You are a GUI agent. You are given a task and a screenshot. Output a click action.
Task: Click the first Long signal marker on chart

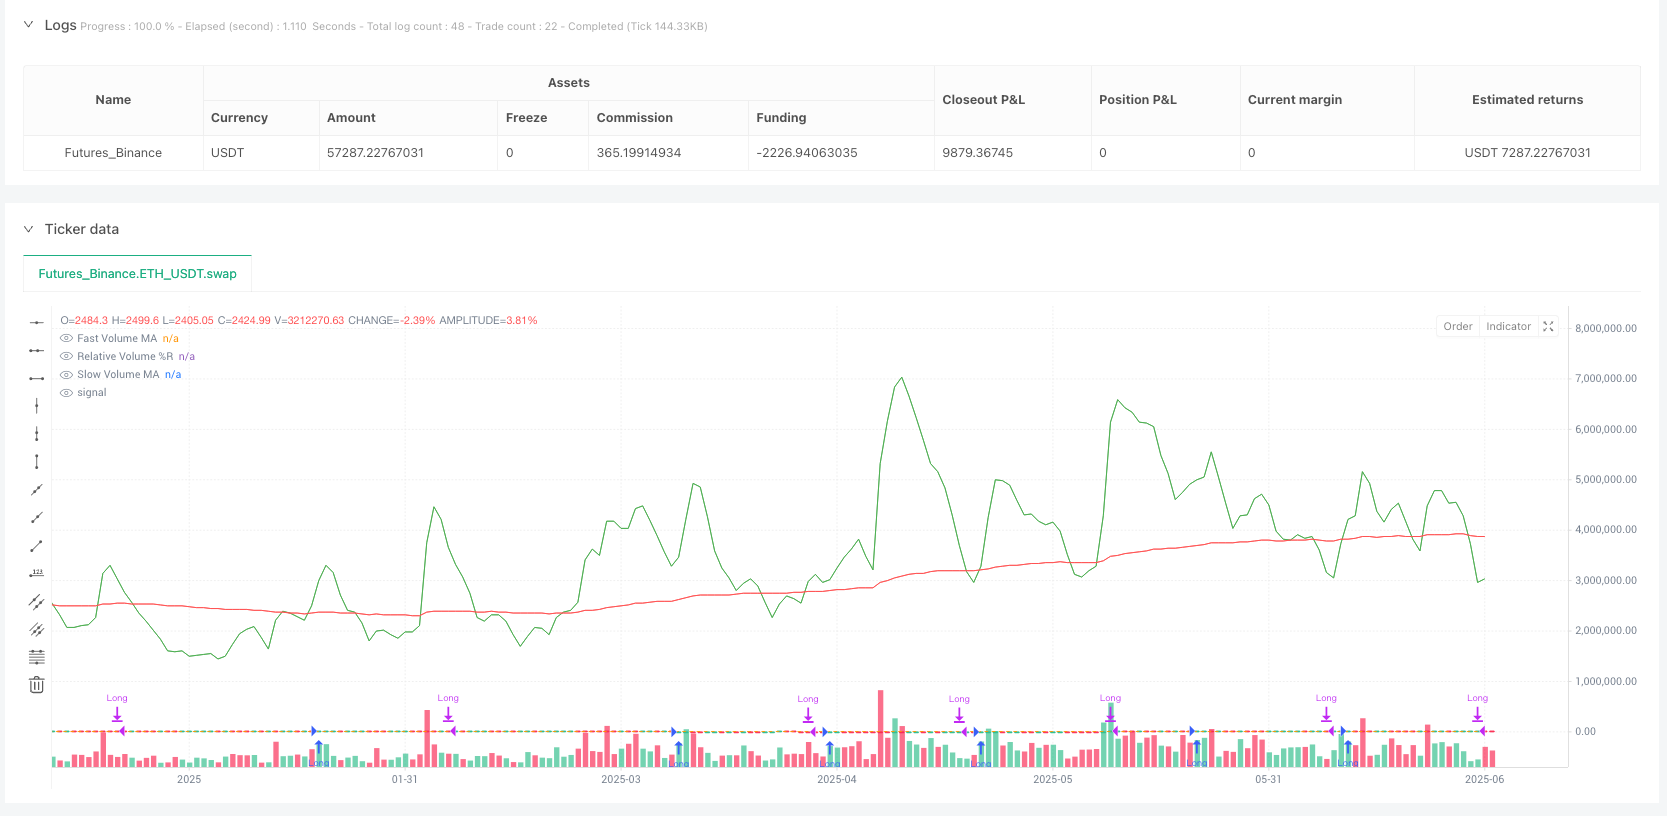(117, 712)
